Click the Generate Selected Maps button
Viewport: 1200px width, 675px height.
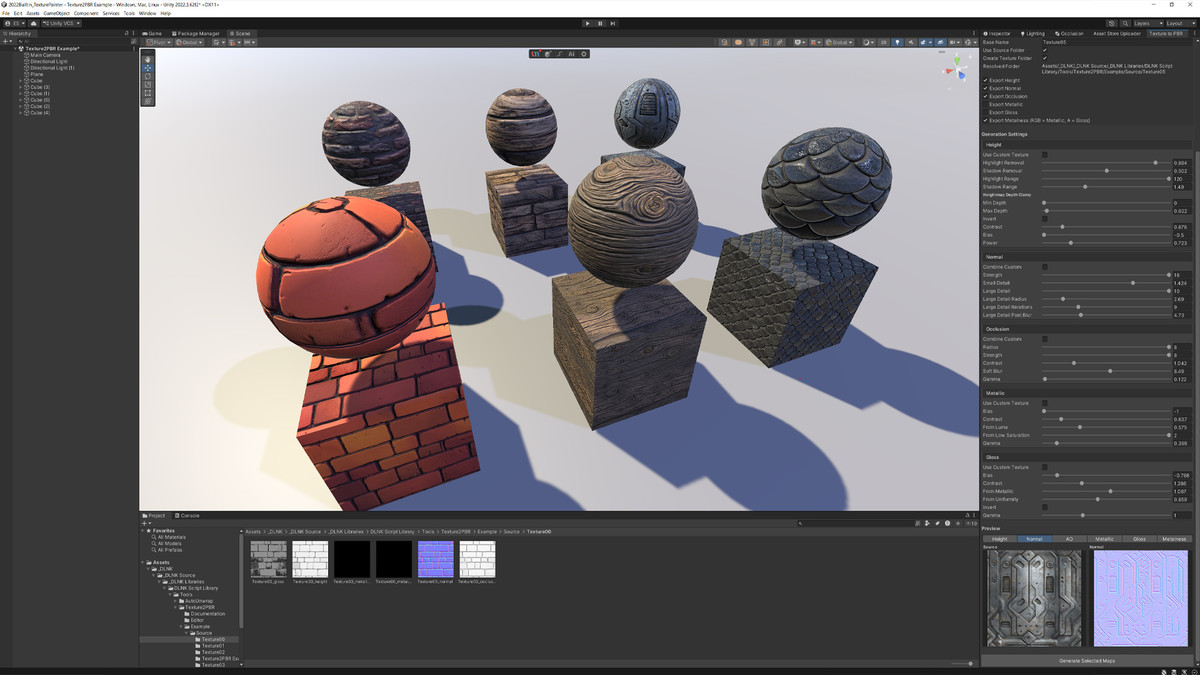[x=1088, y=660]
